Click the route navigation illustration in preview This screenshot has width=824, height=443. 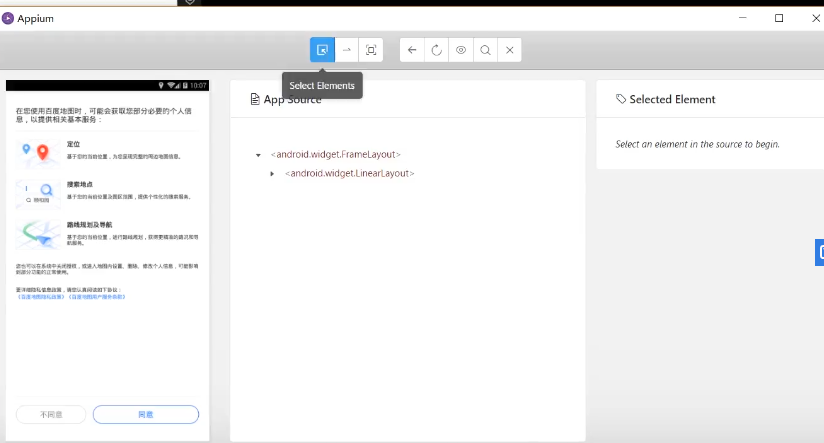37,234
